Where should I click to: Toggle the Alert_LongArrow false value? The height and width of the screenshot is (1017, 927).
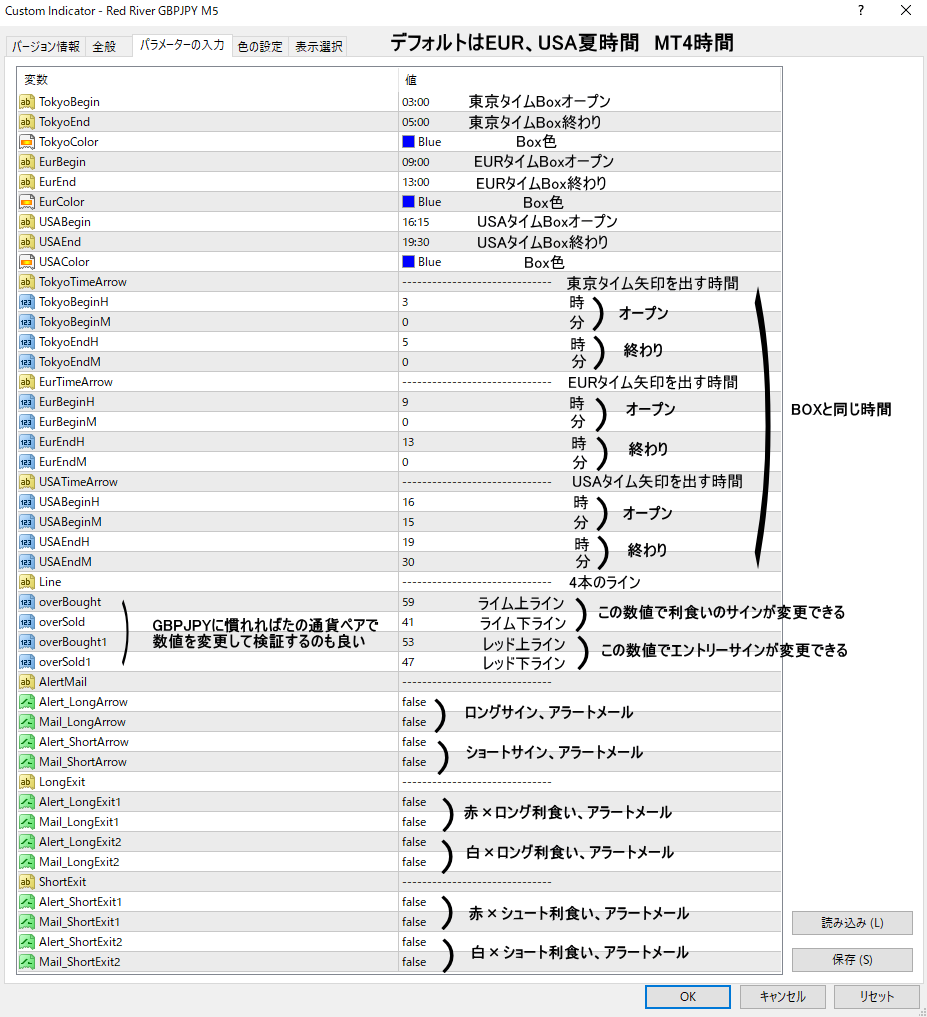pyautogui.click(x=414, y=702)
